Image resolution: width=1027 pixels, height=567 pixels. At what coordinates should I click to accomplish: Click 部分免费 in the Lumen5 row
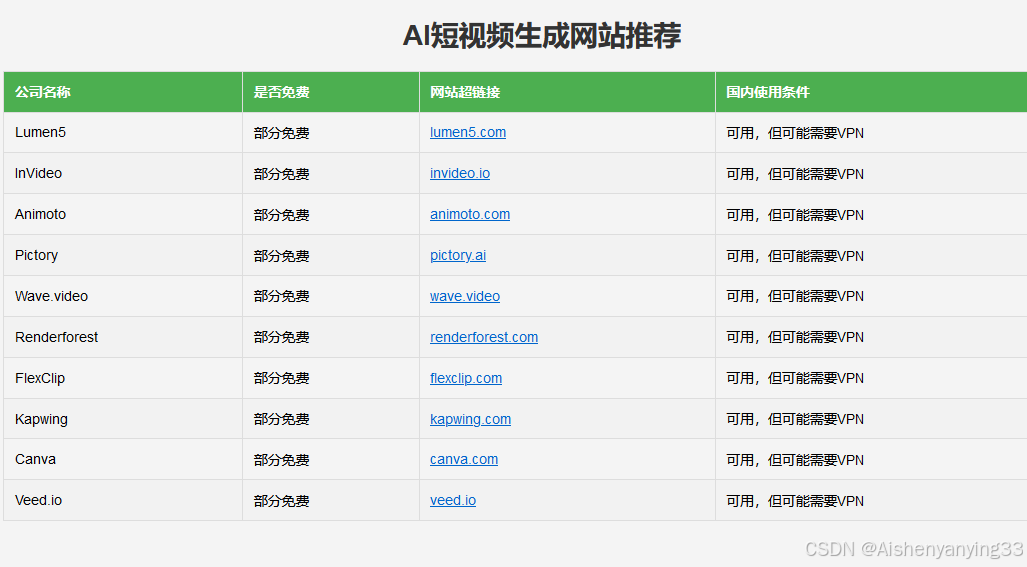tap(282, 133)
